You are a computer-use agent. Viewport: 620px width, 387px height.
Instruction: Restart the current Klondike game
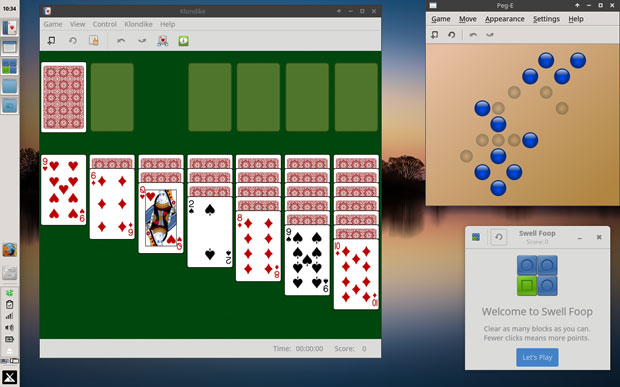click(73, 41)
